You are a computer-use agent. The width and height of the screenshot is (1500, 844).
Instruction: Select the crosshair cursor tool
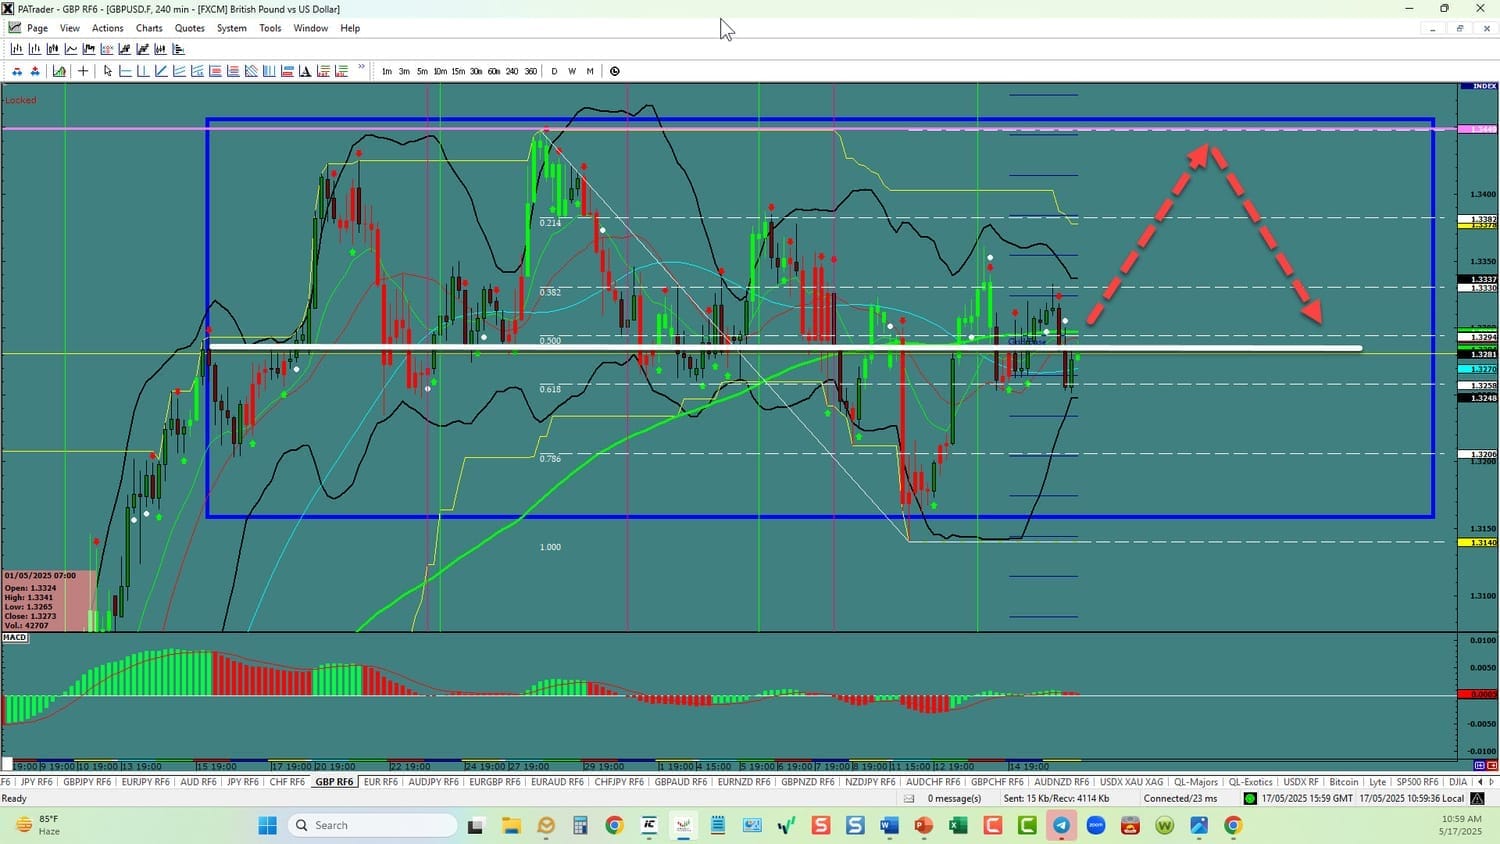[83, 71]
